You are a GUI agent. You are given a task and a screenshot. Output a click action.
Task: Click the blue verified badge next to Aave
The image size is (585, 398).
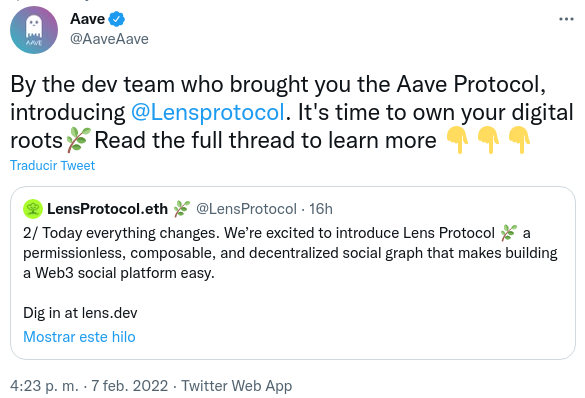[116, 19]
